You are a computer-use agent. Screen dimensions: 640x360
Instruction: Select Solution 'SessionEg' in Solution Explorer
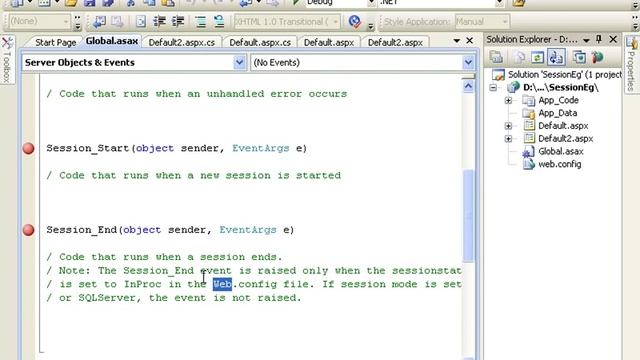564,75
